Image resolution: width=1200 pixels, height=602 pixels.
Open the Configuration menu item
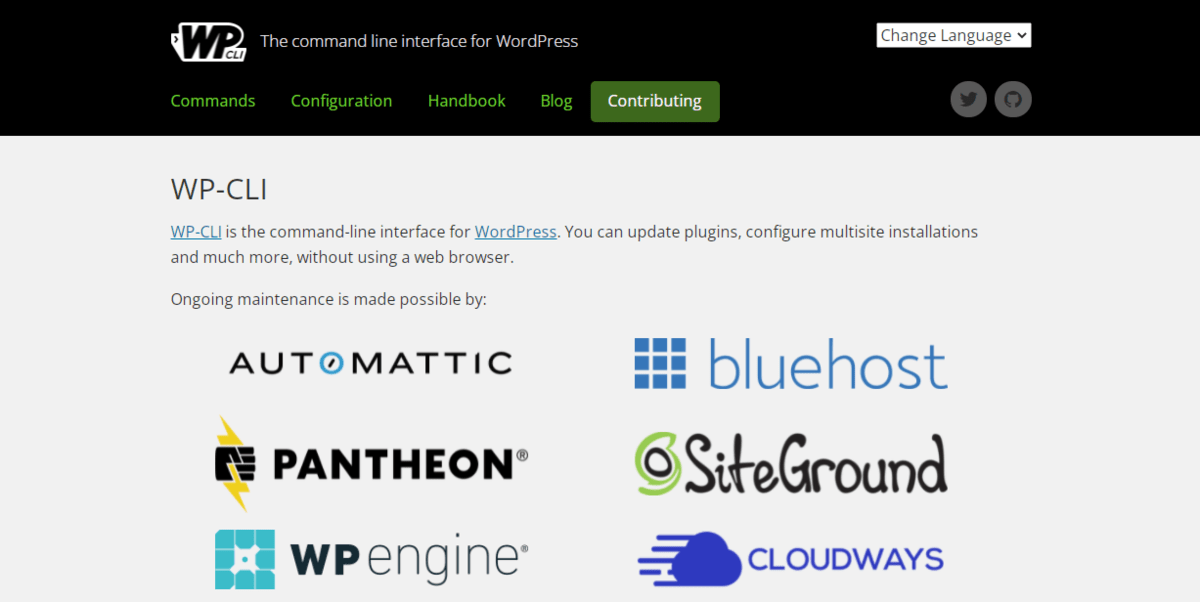coord(341,101)
